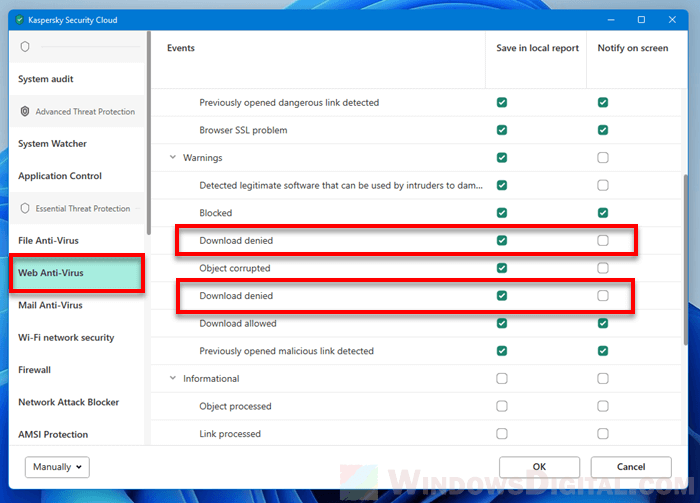Enable Save in local report for Object processed
This screenshot has width=700, height=503.
pos(502,406)
